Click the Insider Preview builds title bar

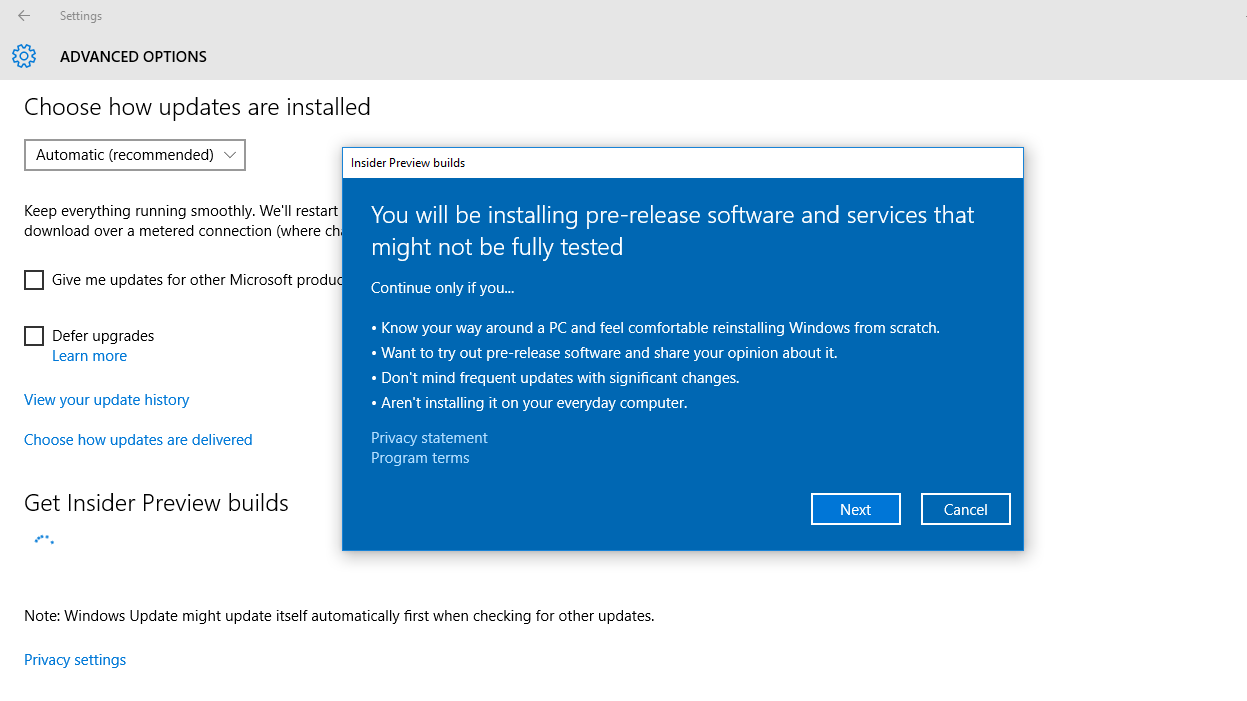(683, 163)
